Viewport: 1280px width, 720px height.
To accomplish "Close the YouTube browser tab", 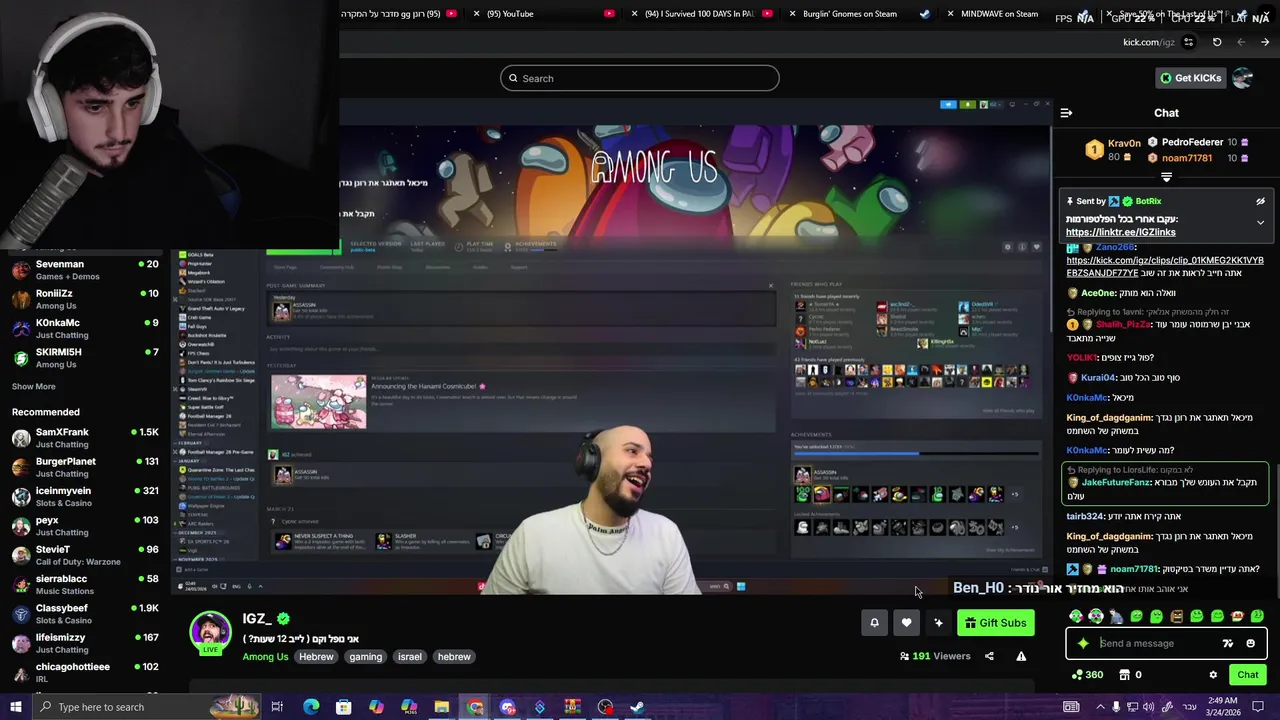I will (x=476, y=14).
